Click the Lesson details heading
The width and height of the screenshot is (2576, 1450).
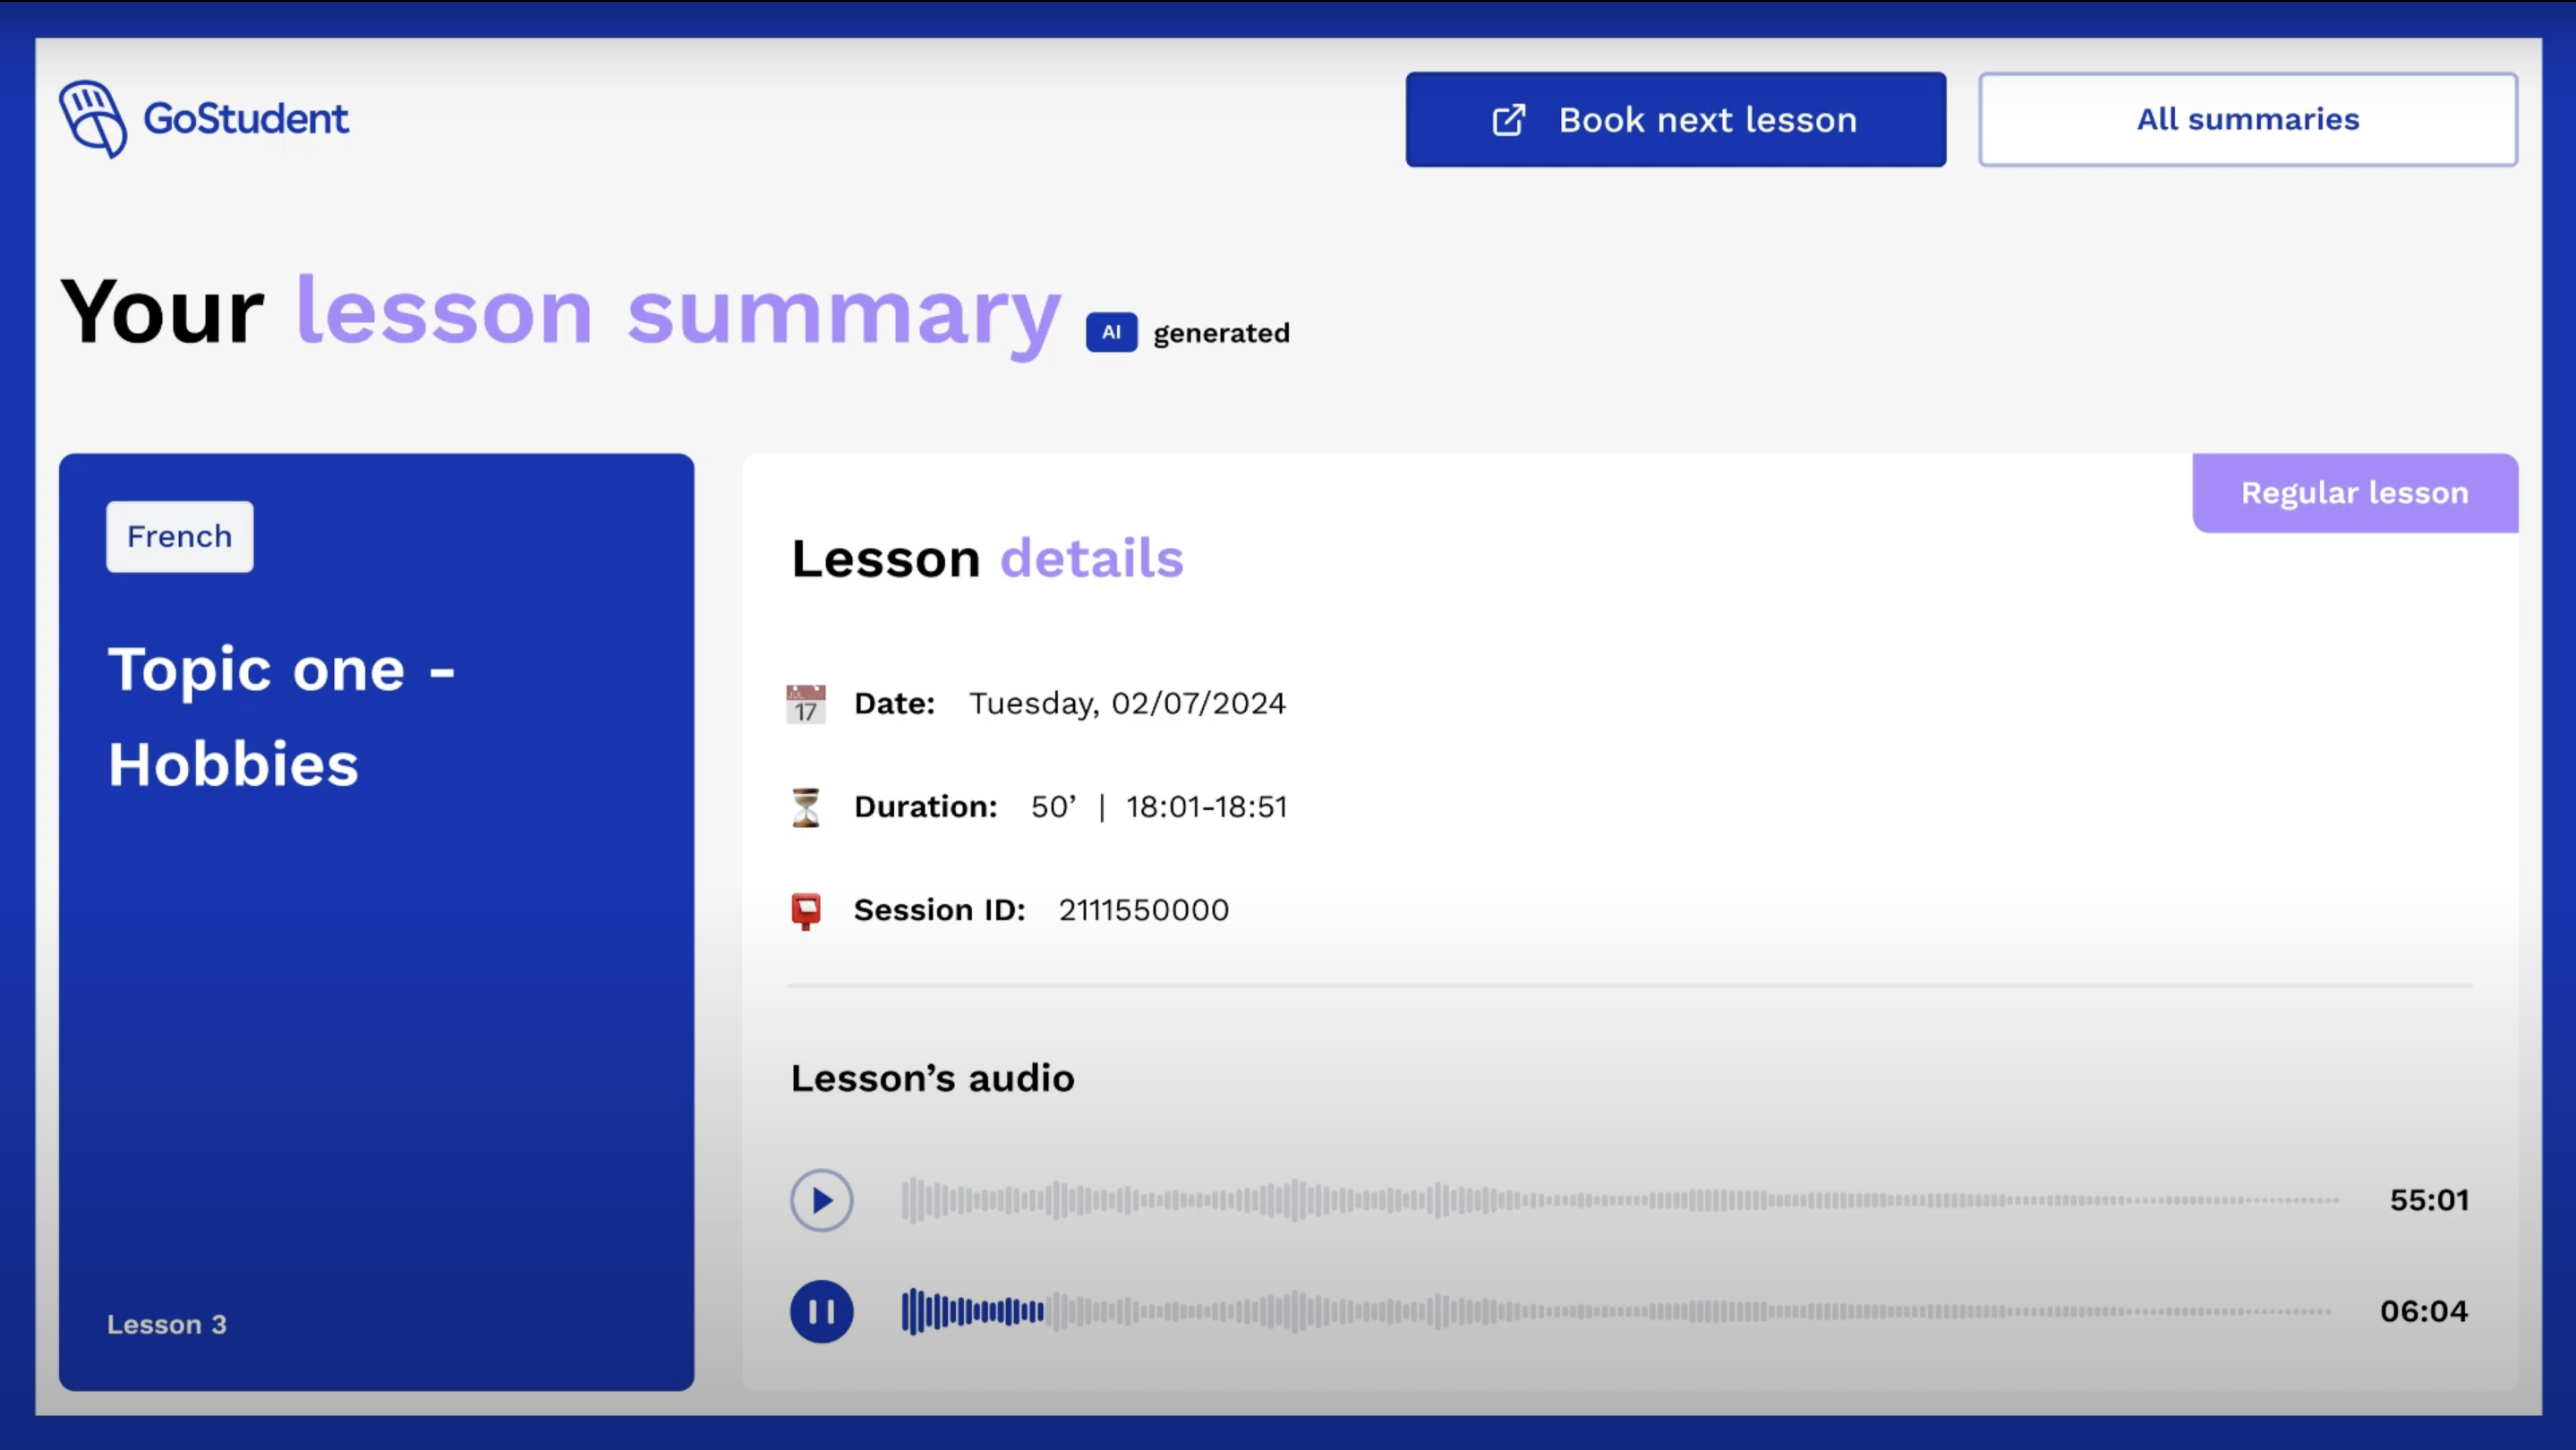point(988,559)
